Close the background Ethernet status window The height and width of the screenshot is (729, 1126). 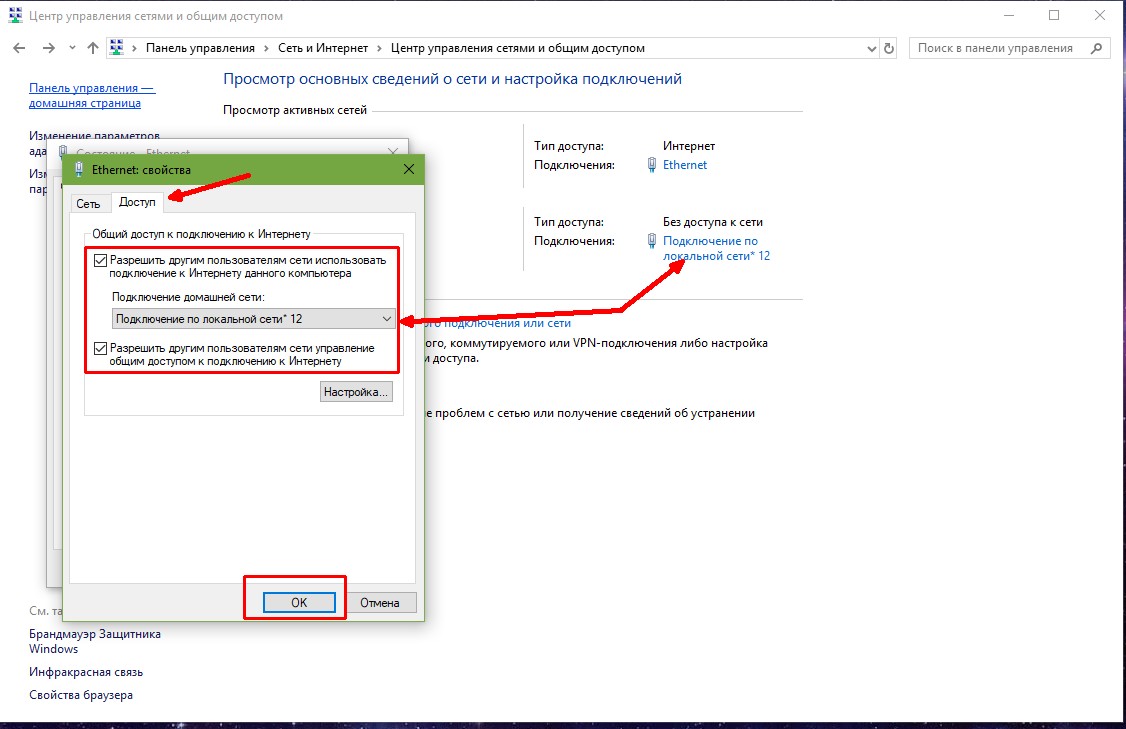click(x=393, y=152)
